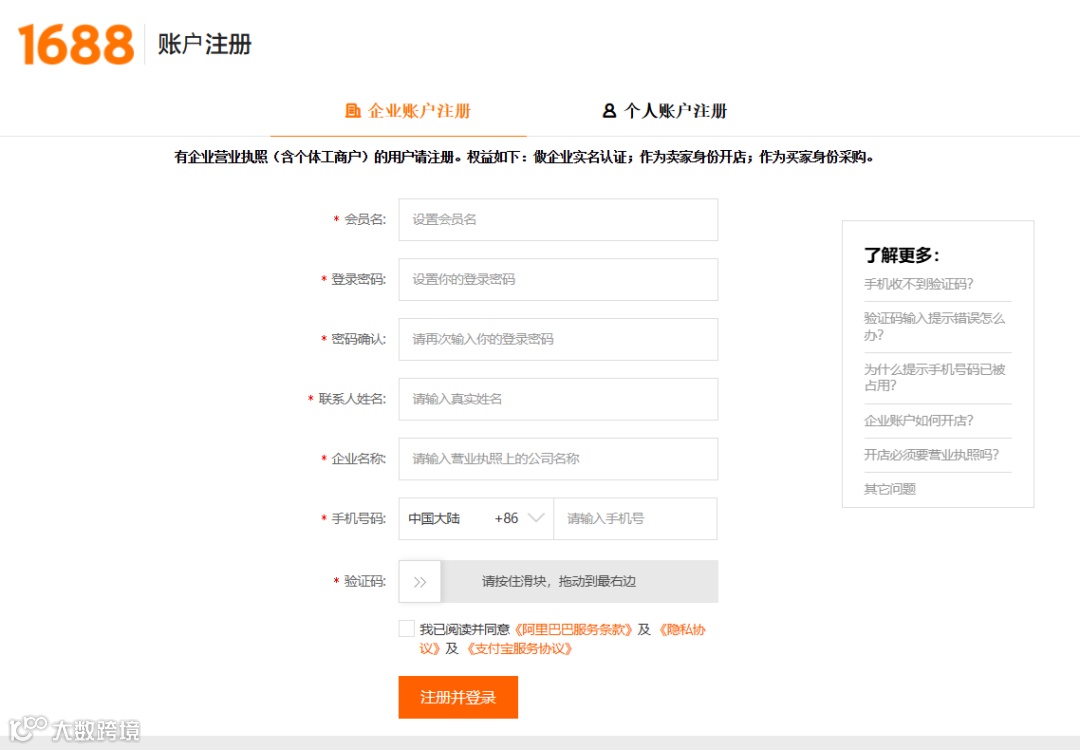Tick the 我已阅读并同意 agreement checkbox
The image size is (1080, 750).
click(x=406, y=628)
